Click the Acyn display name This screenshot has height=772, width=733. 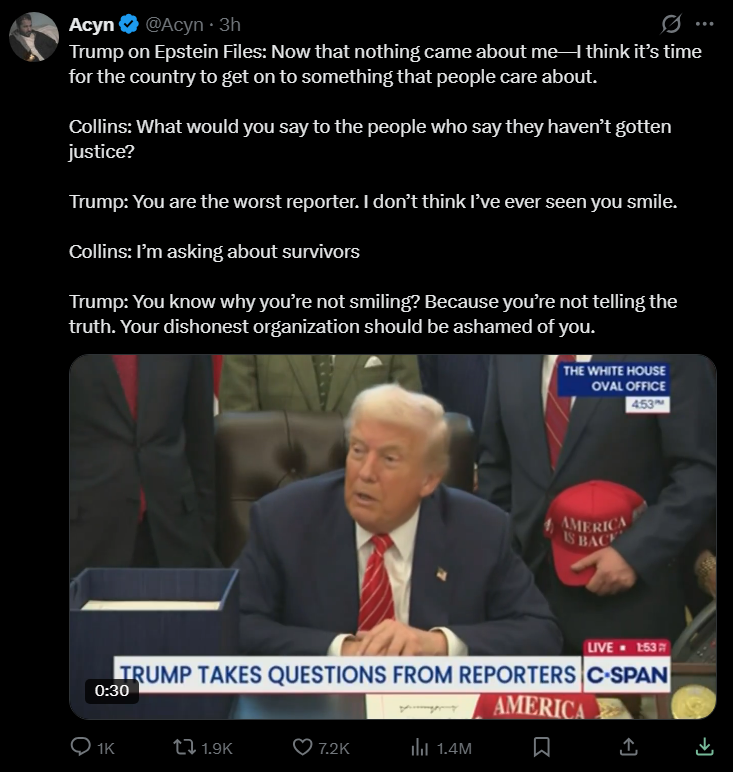[92, 24]
